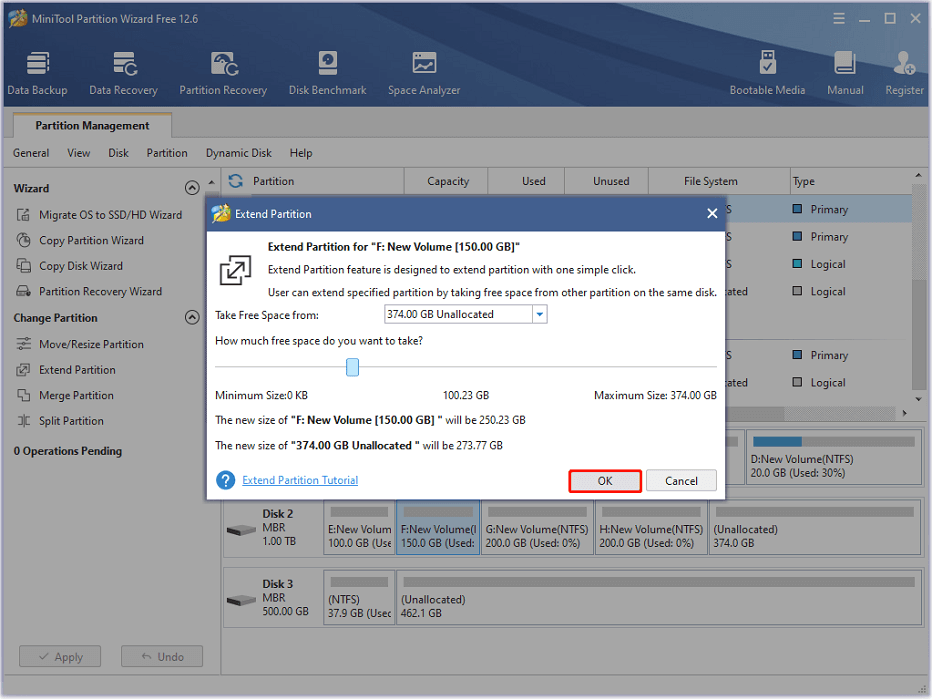Start Disk Benchmark tool
This screenshot has height=700, width=932.
[x=328, y=74]
